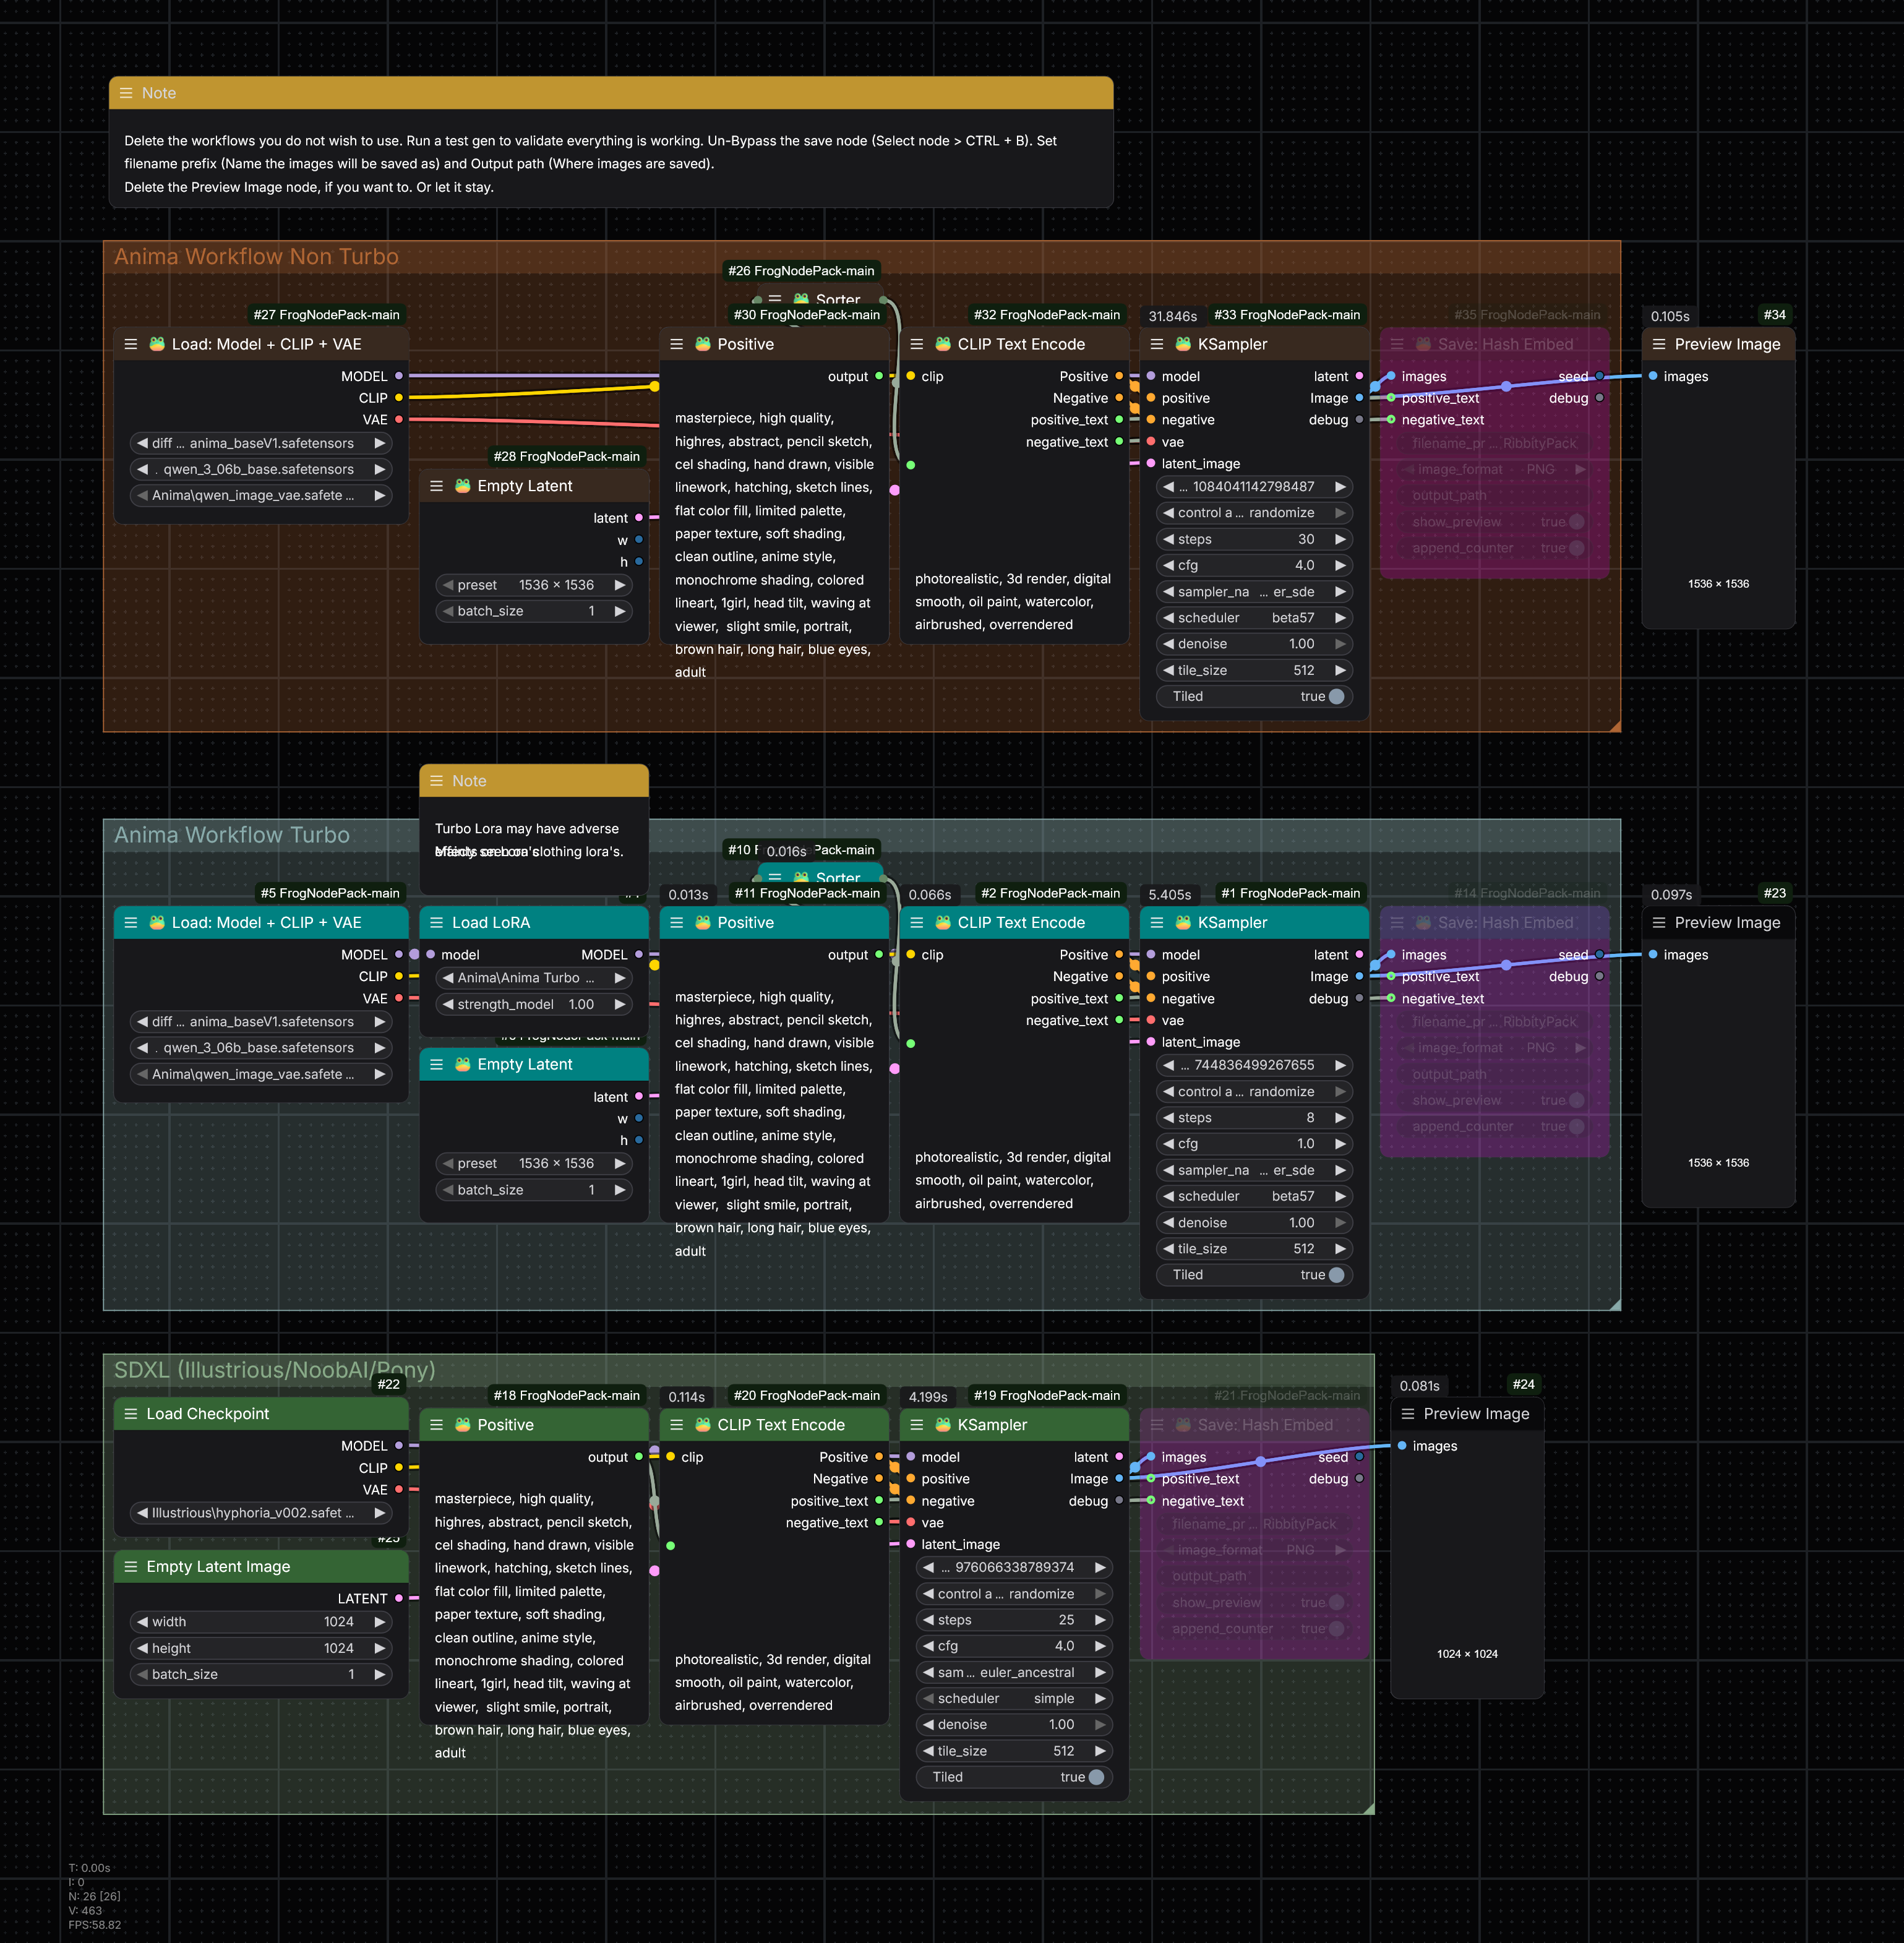Increase batch_size arrow in Turbo Empty Latent

coord(620,1190)
